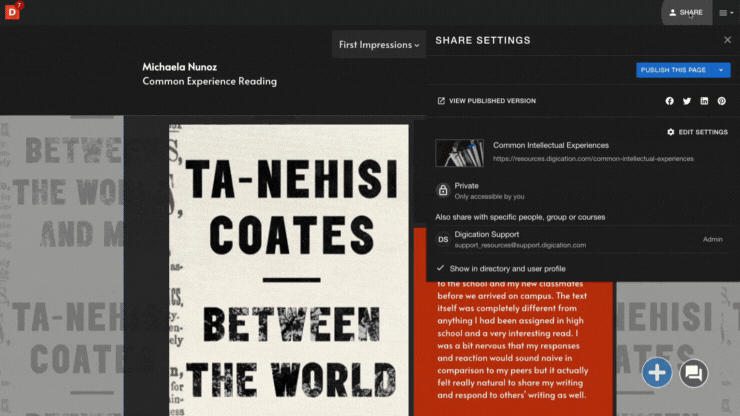Open Edit Settings with gear

[x=697, y=132]
